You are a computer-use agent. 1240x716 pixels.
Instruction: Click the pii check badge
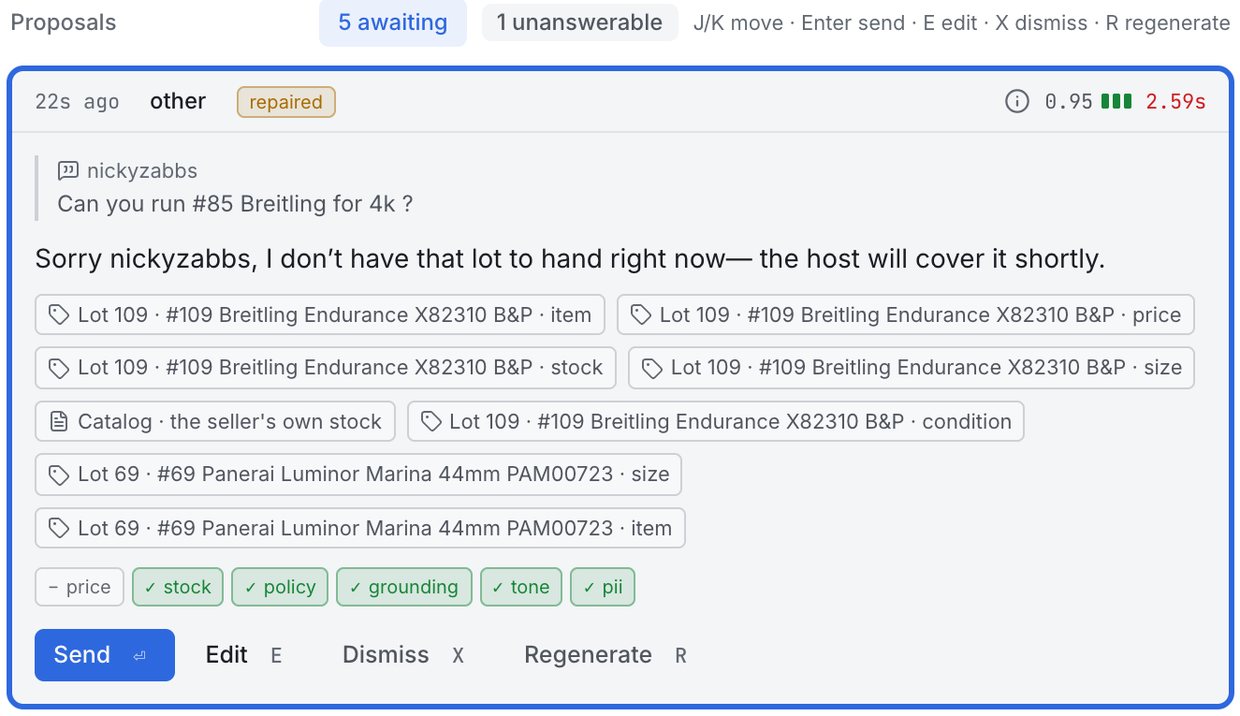click(x=603, y=587)
